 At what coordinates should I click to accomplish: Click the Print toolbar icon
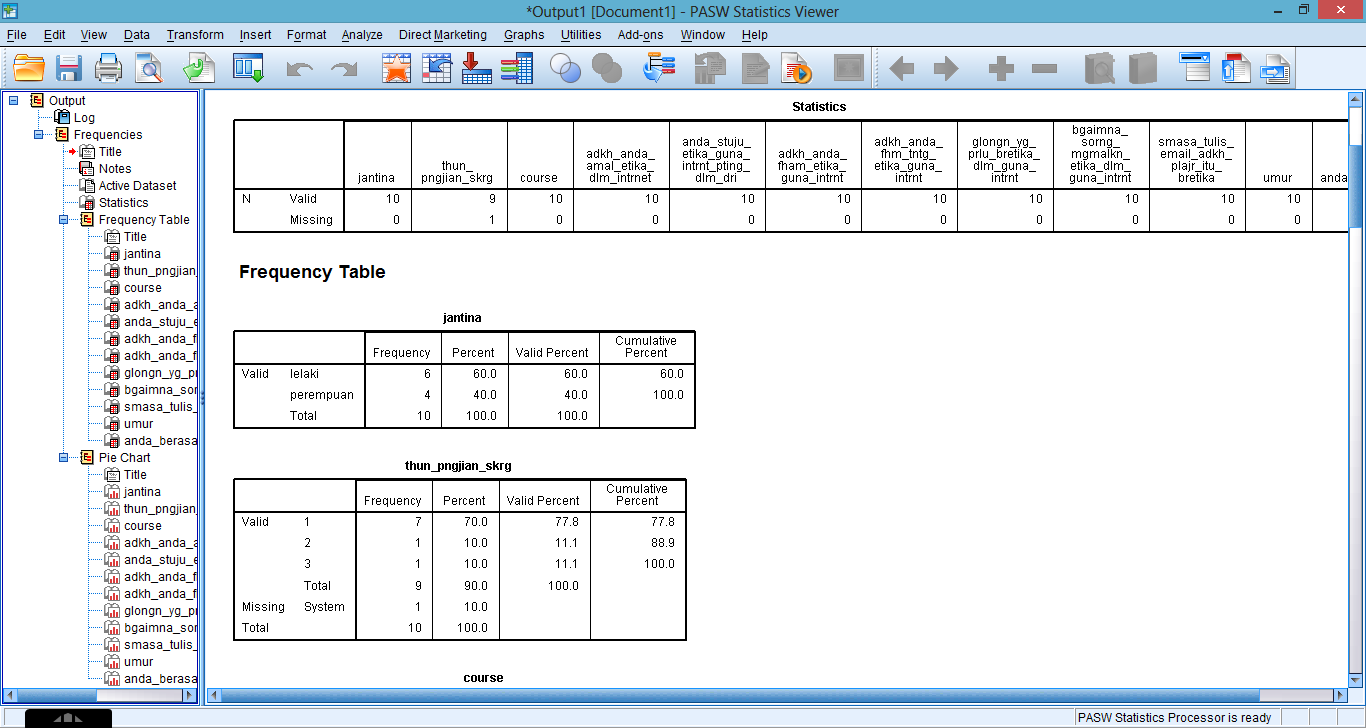108,68
